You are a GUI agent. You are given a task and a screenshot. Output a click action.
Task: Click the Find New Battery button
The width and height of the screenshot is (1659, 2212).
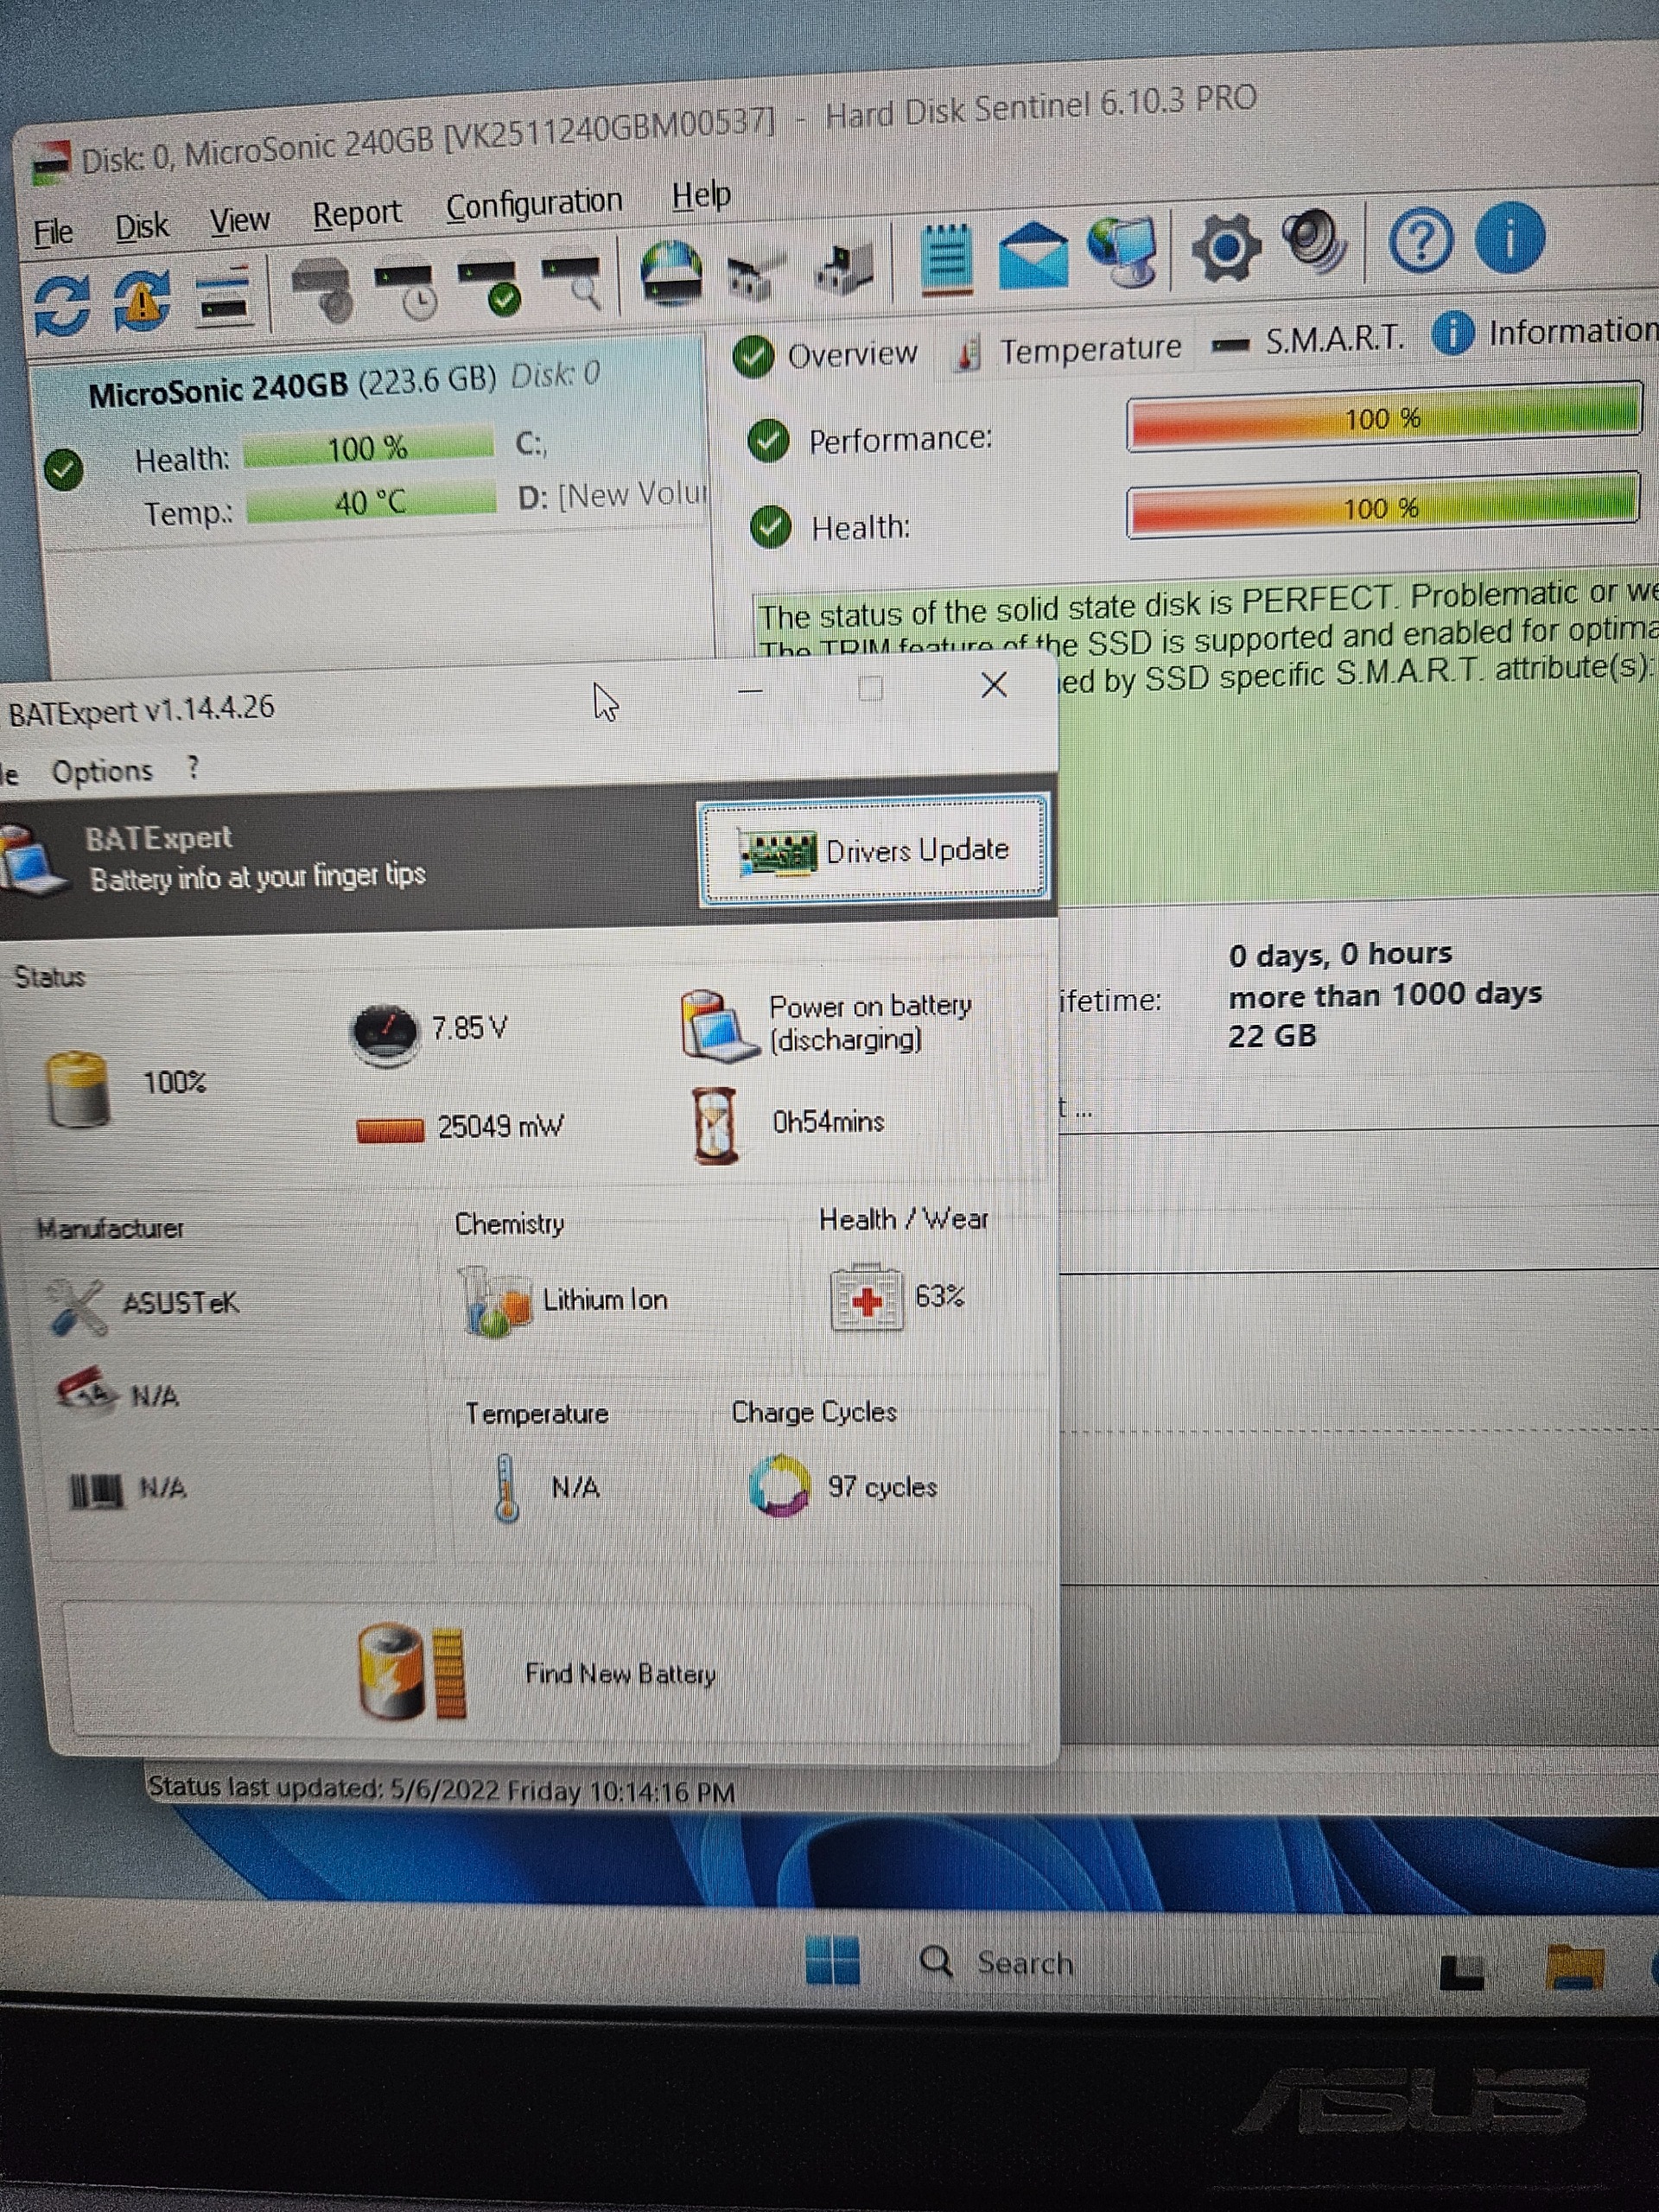pyautogui.click(x=548, y=1673)
